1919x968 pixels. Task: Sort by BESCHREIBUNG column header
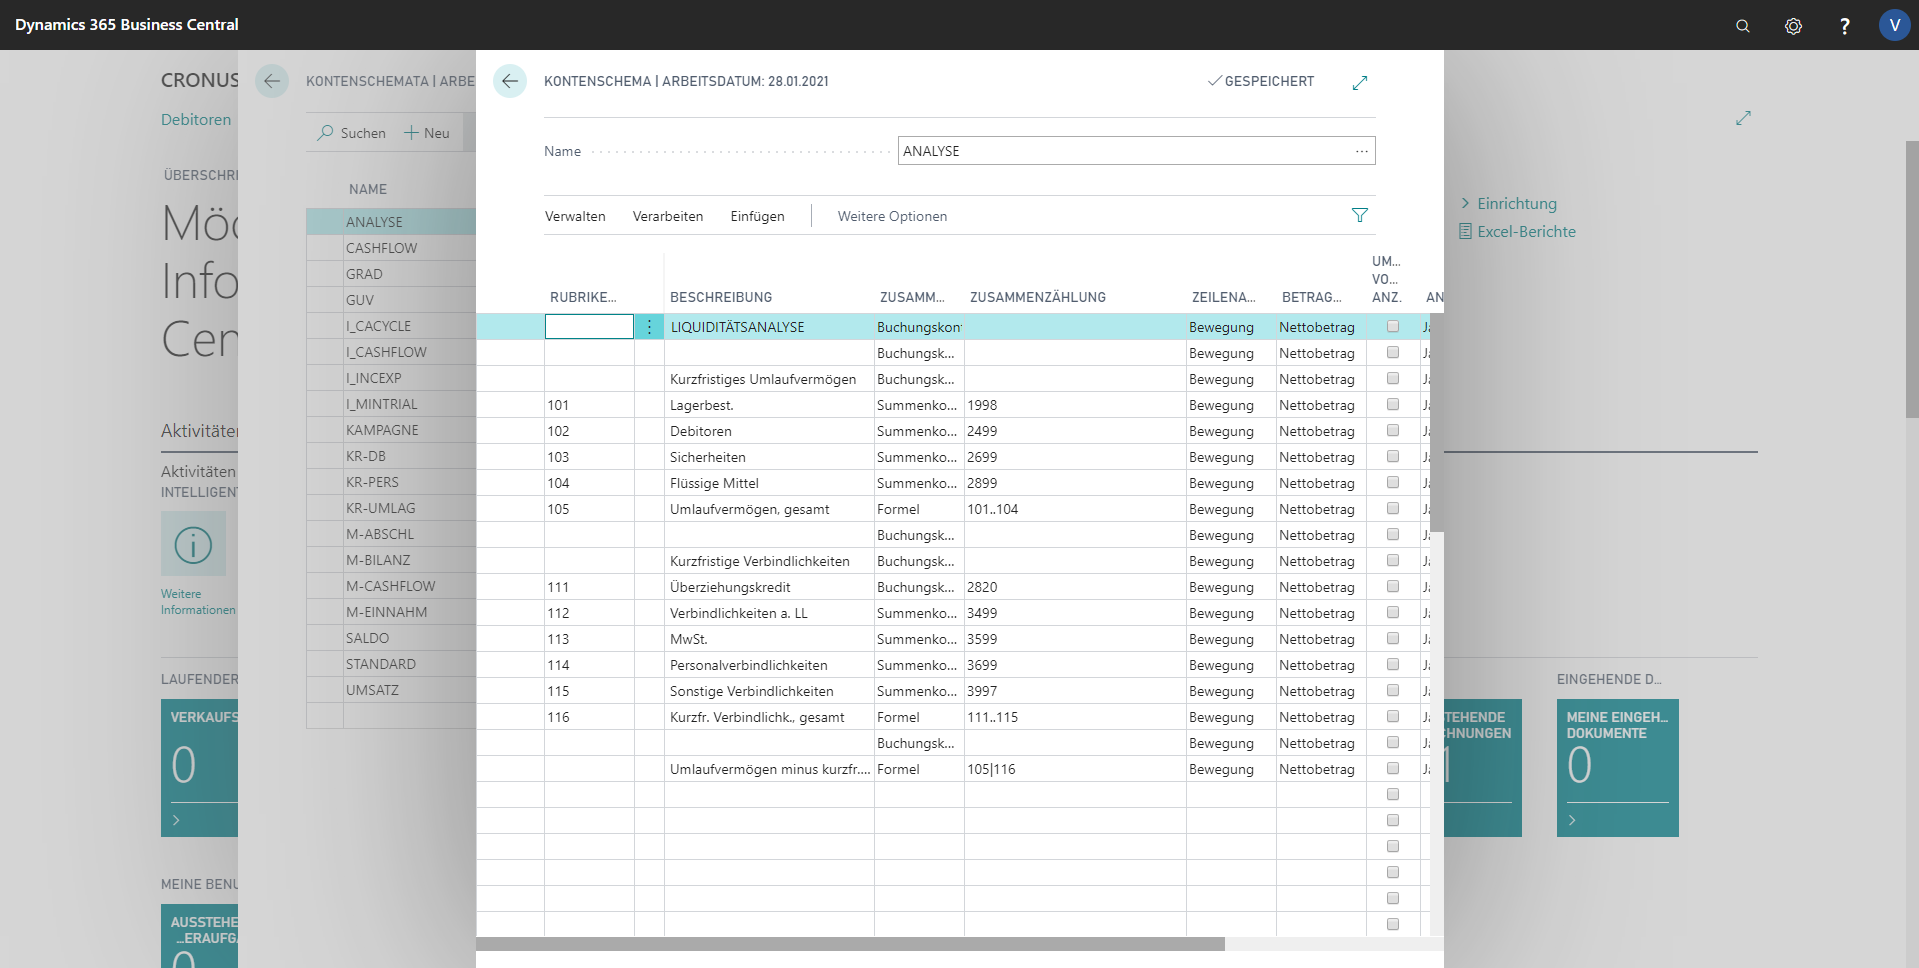click(721, 298)
